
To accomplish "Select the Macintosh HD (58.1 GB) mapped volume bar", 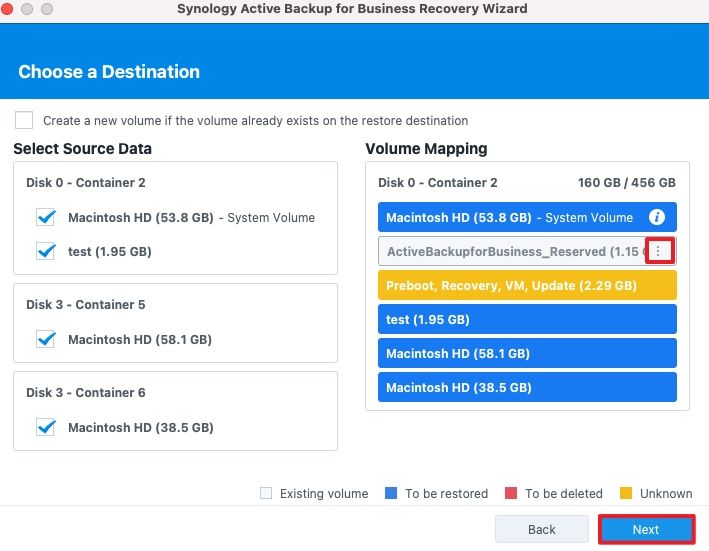I will 527,353.
